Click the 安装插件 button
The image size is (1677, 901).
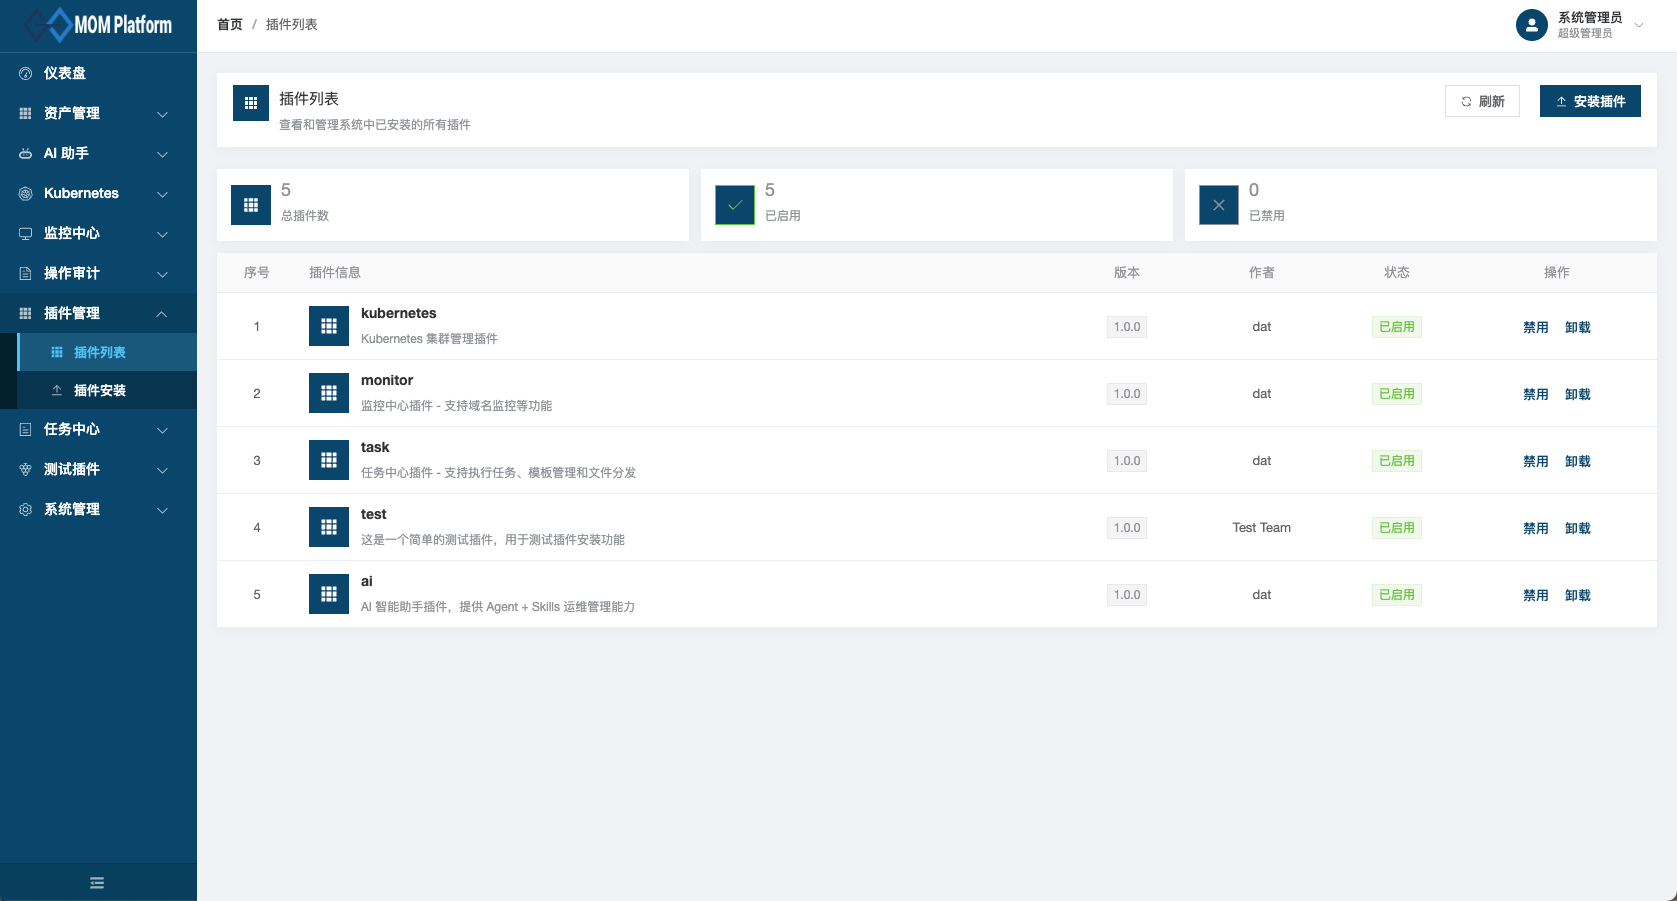[x=1590, y=101]
